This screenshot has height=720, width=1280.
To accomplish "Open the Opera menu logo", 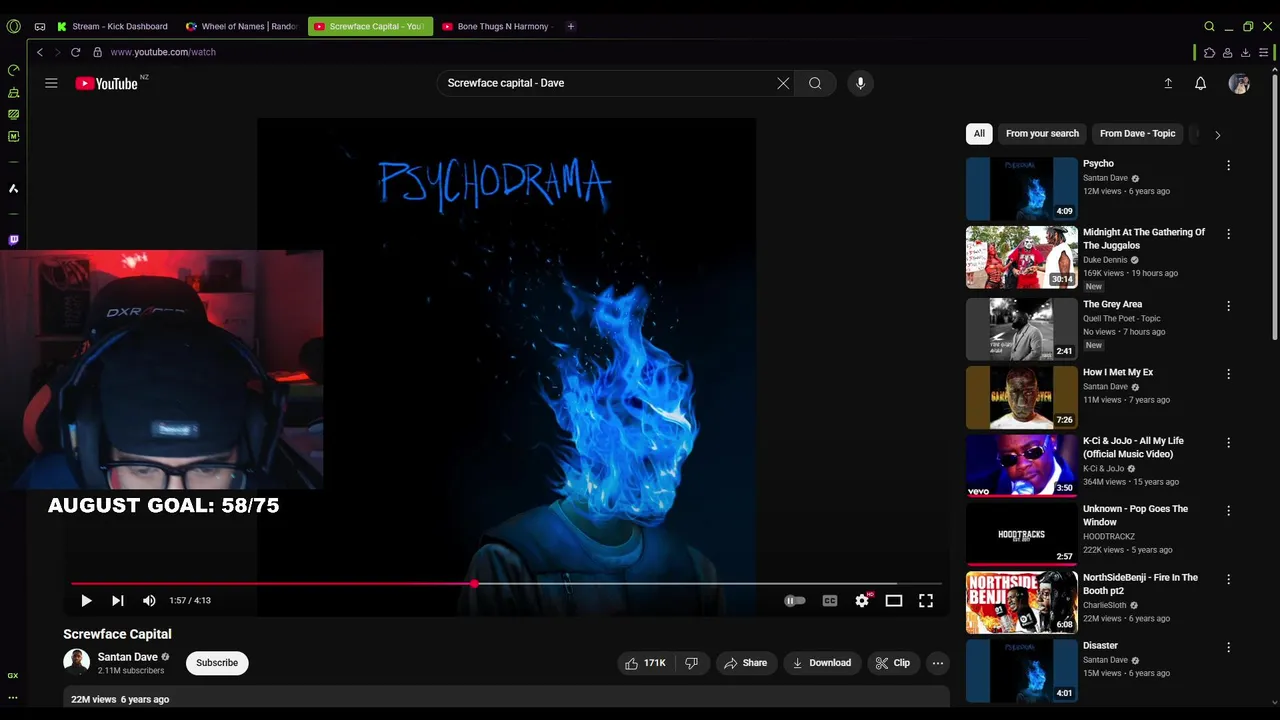I will 13,26.
